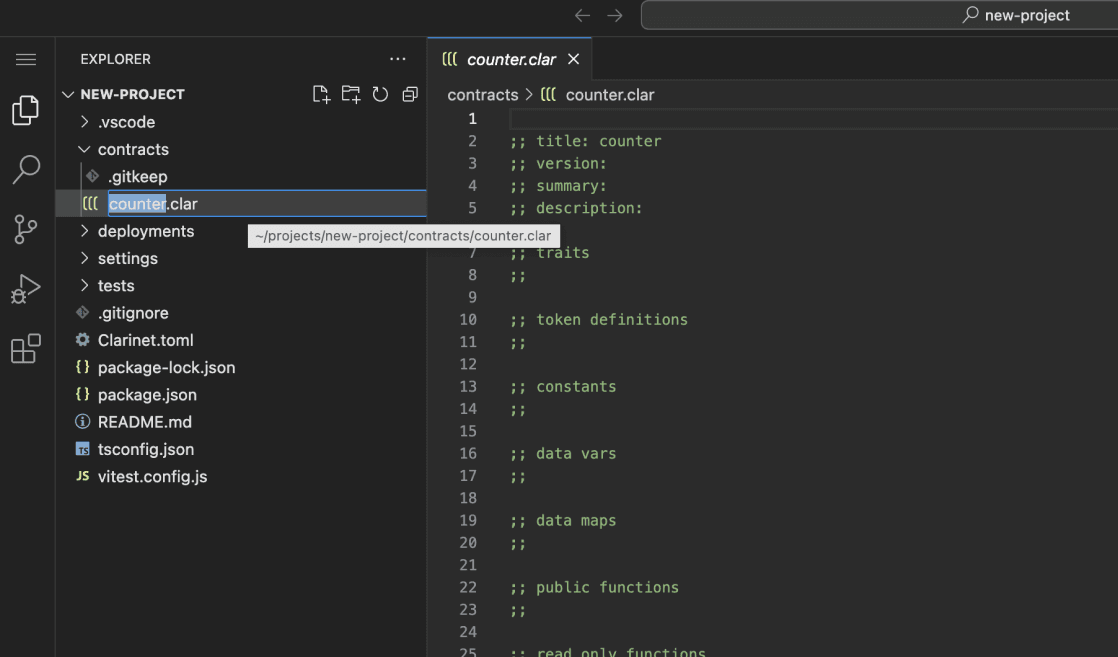The width and height of the screenshot is (1118, 657).
Task: Collapse all folders in Explorer
Action: click(x=410, y=94)
